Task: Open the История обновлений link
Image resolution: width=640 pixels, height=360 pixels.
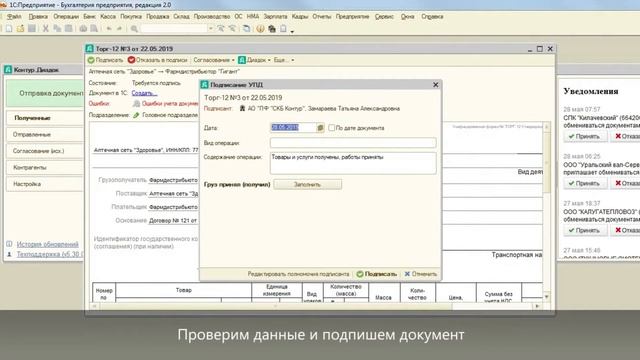Action: [47, 244]
